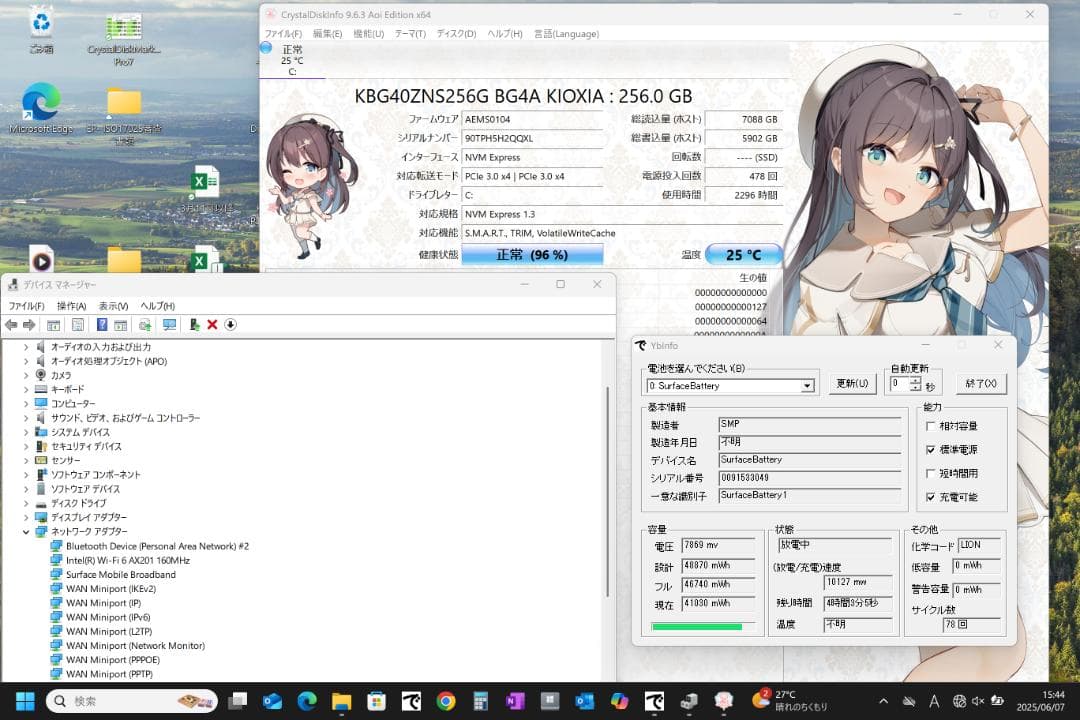Image resolution: width=1080 pixels, height=720 pixels.
Task: Click the Forward arrow in Device Manager toolbar
Action: coord(29,325)
